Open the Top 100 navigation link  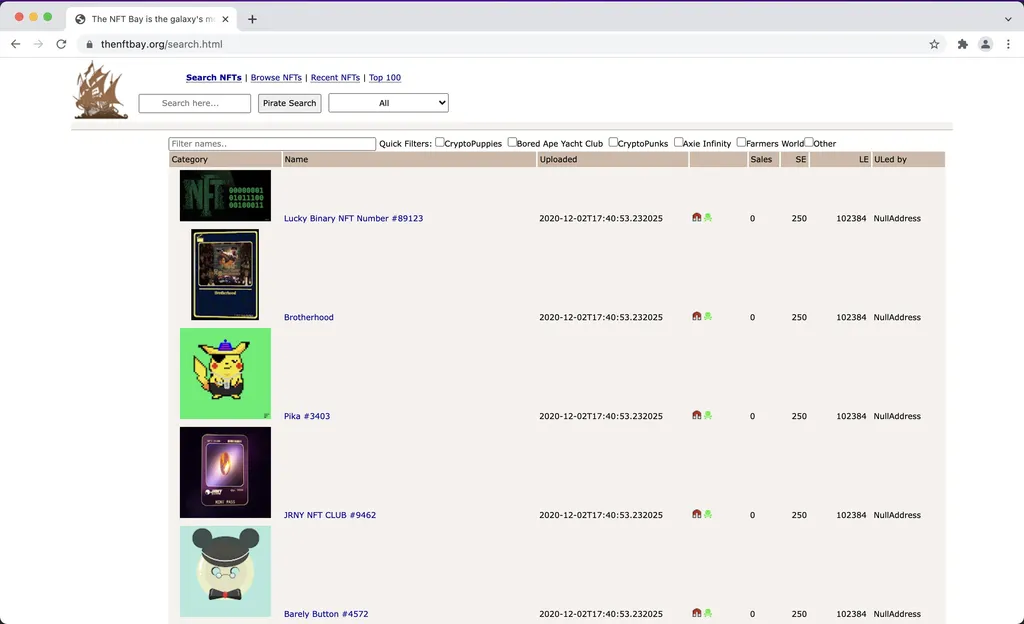[x=385, y=78]
